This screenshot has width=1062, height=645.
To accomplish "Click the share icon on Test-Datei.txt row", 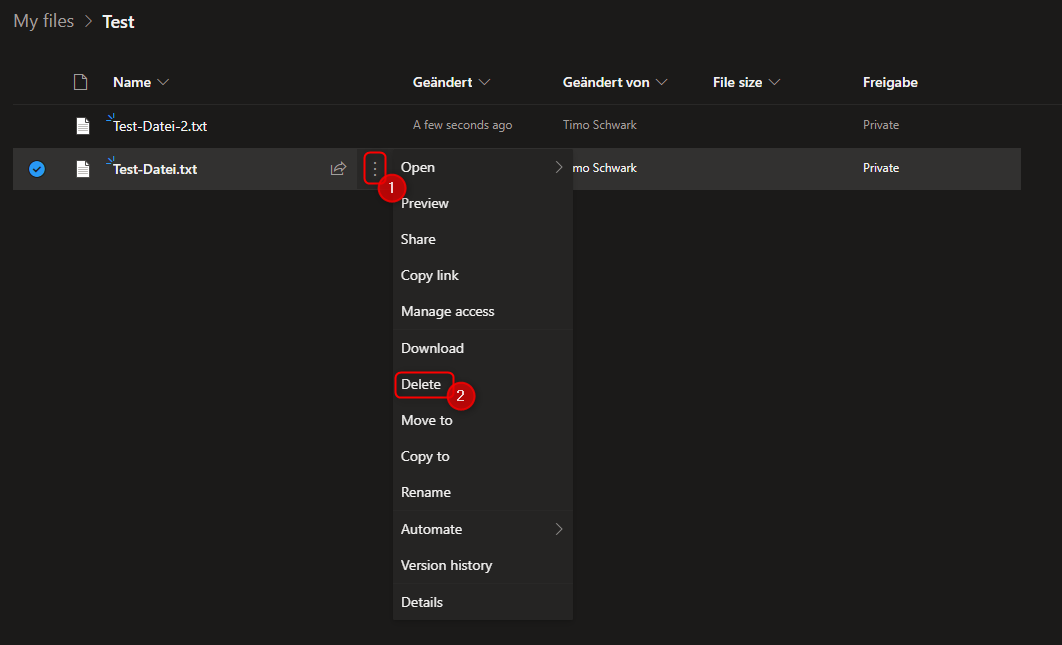I will tap(338, 169).
